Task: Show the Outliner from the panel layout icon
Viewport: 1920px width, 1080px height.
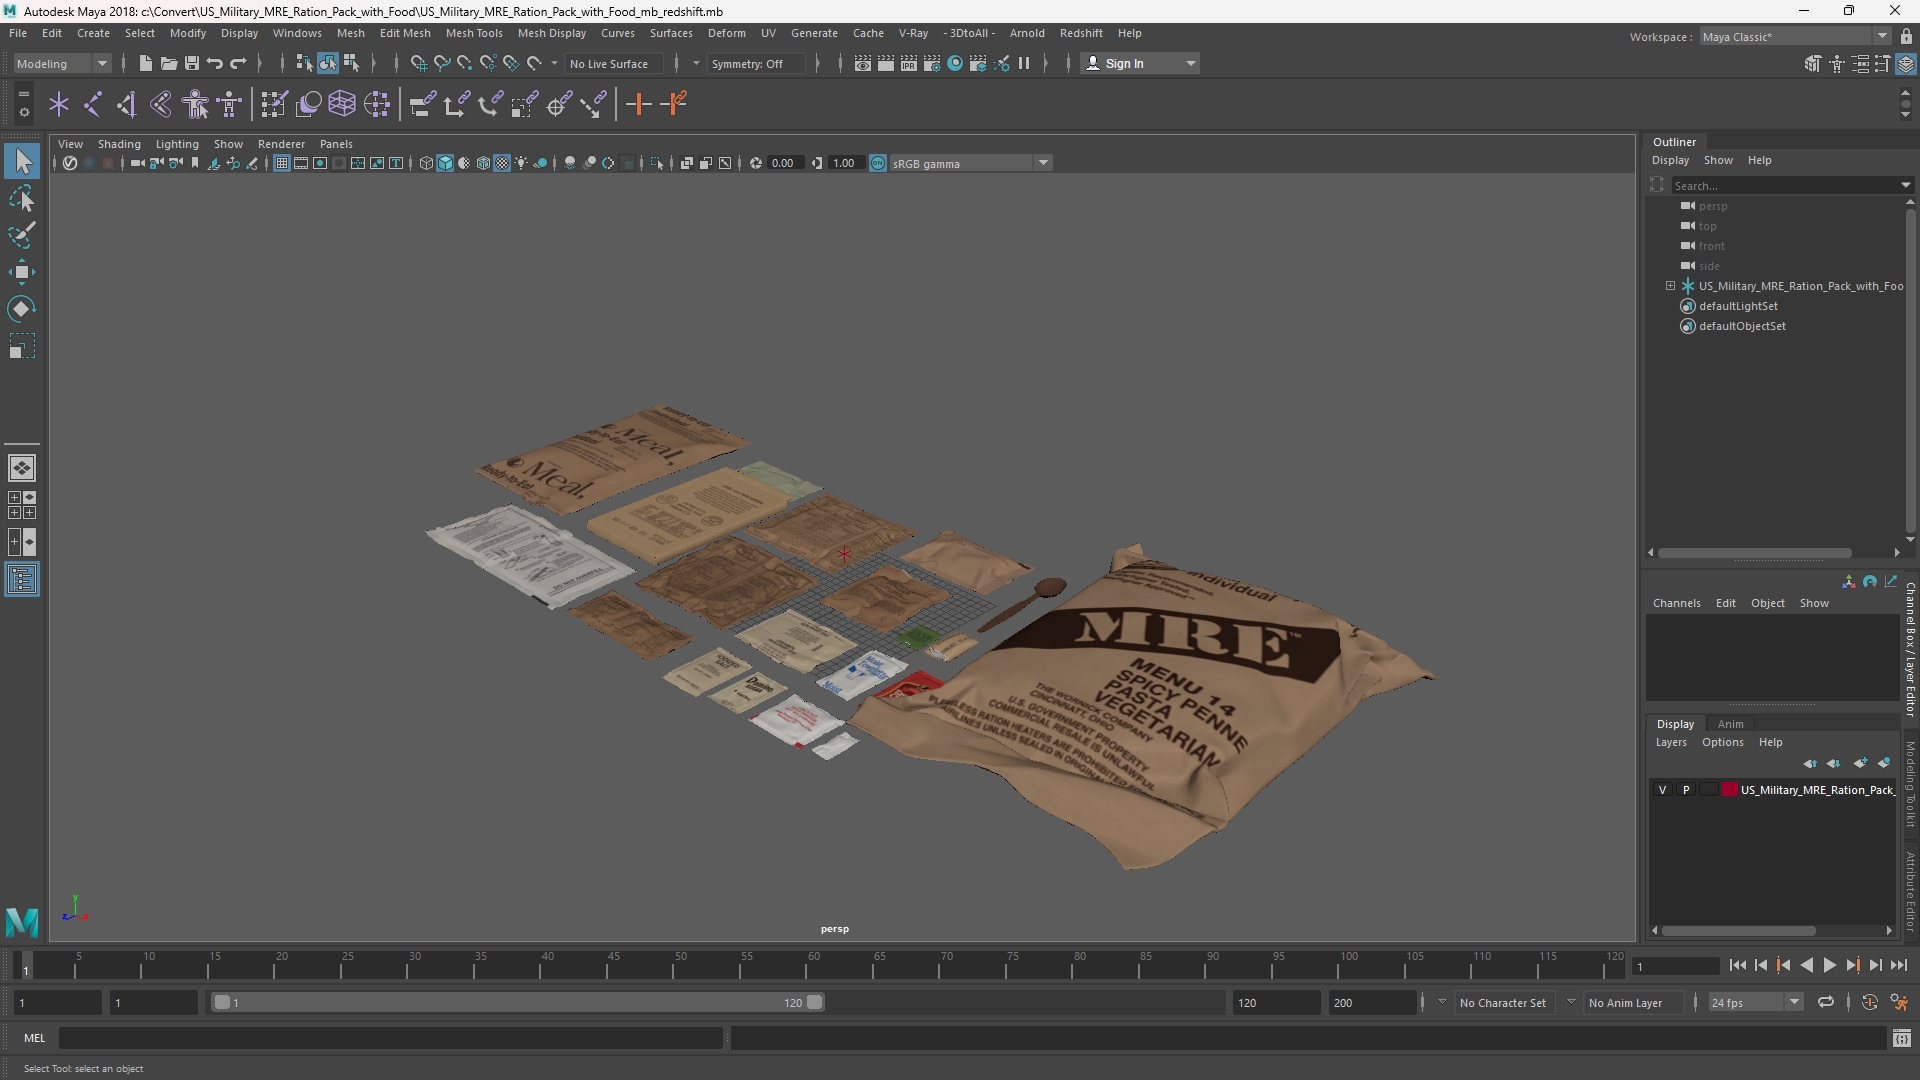Action: pos(22,580)
